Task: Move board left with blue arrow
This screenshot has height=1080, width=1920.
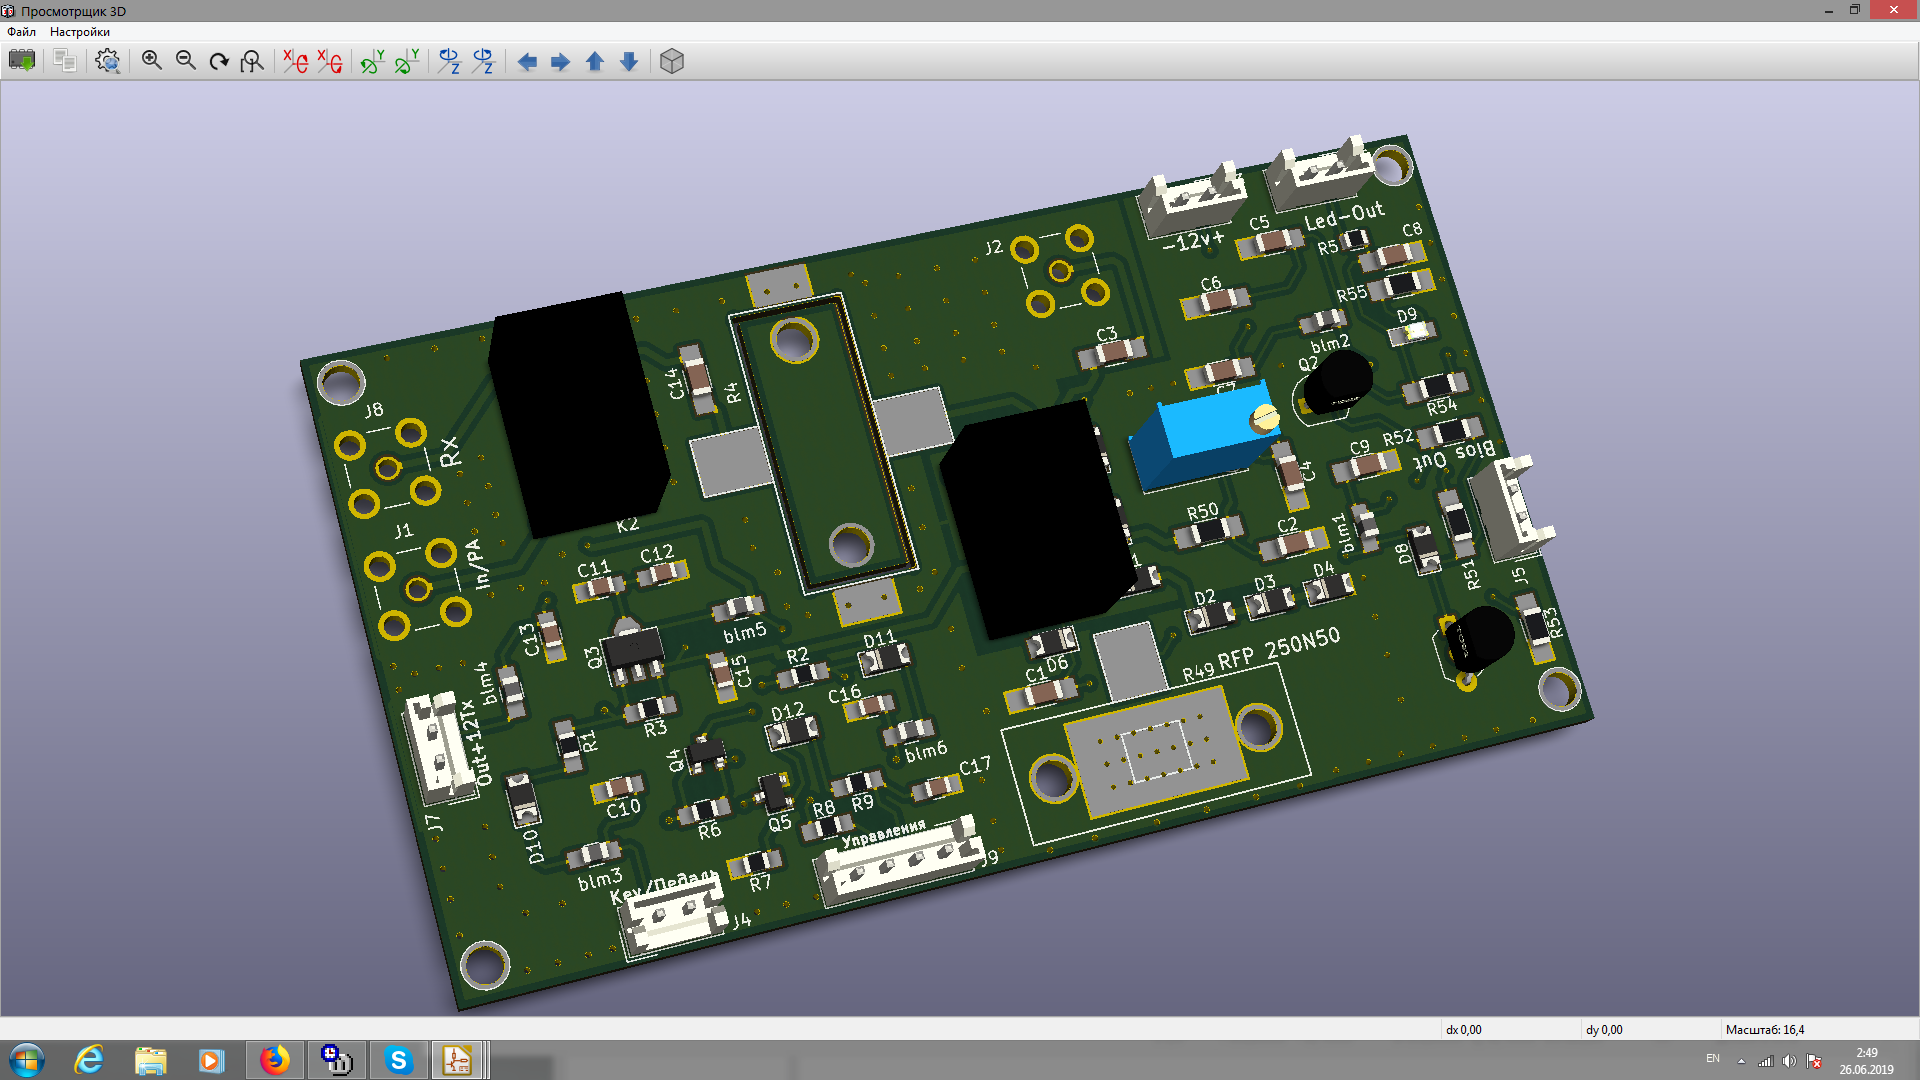Action: (x=527, y=62)
